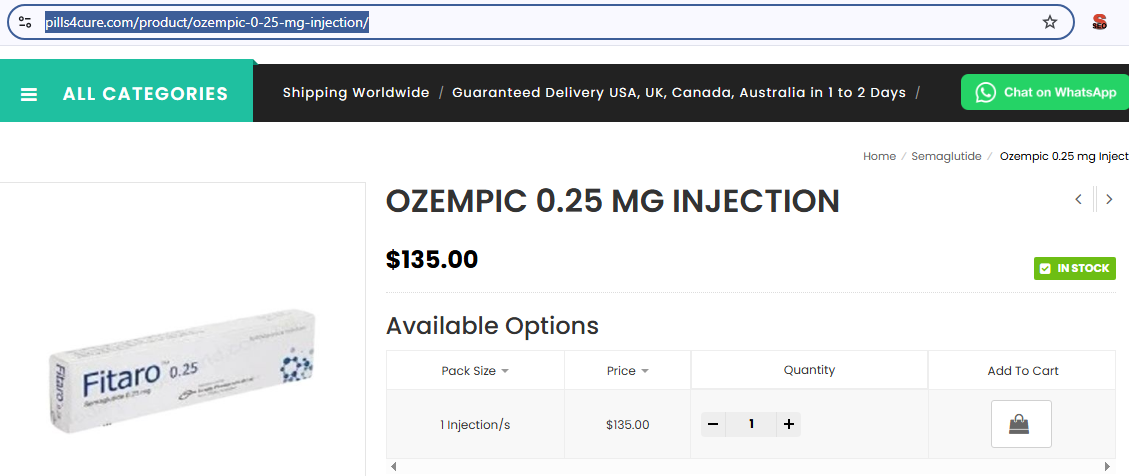Click the shopping bag add-to-cart icon
Image resolution: width=1129 pixels, height=476 pixels.
pyautogui.click(x=1020, y=424)
